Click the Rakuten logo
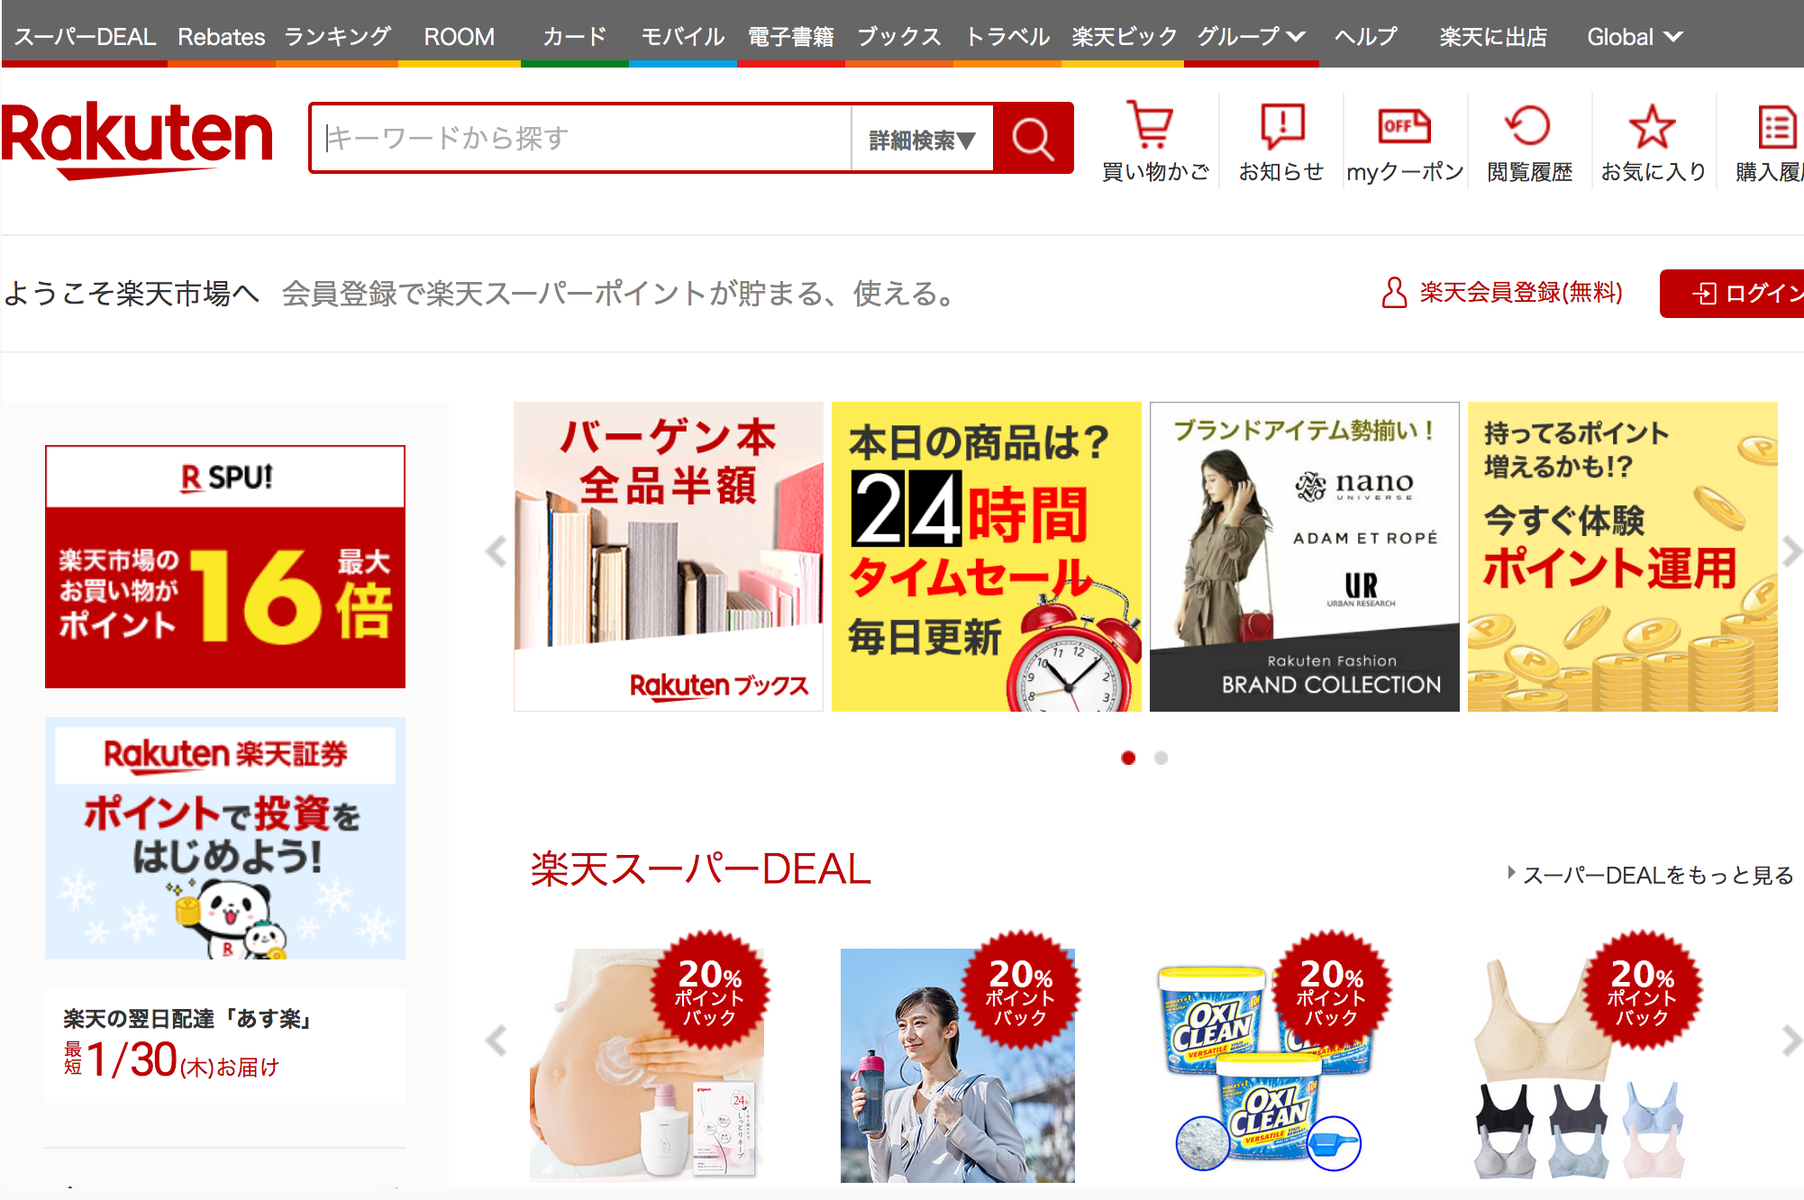The height and width of the screenshot is (1200, 1804). click(x=137, y=139)
